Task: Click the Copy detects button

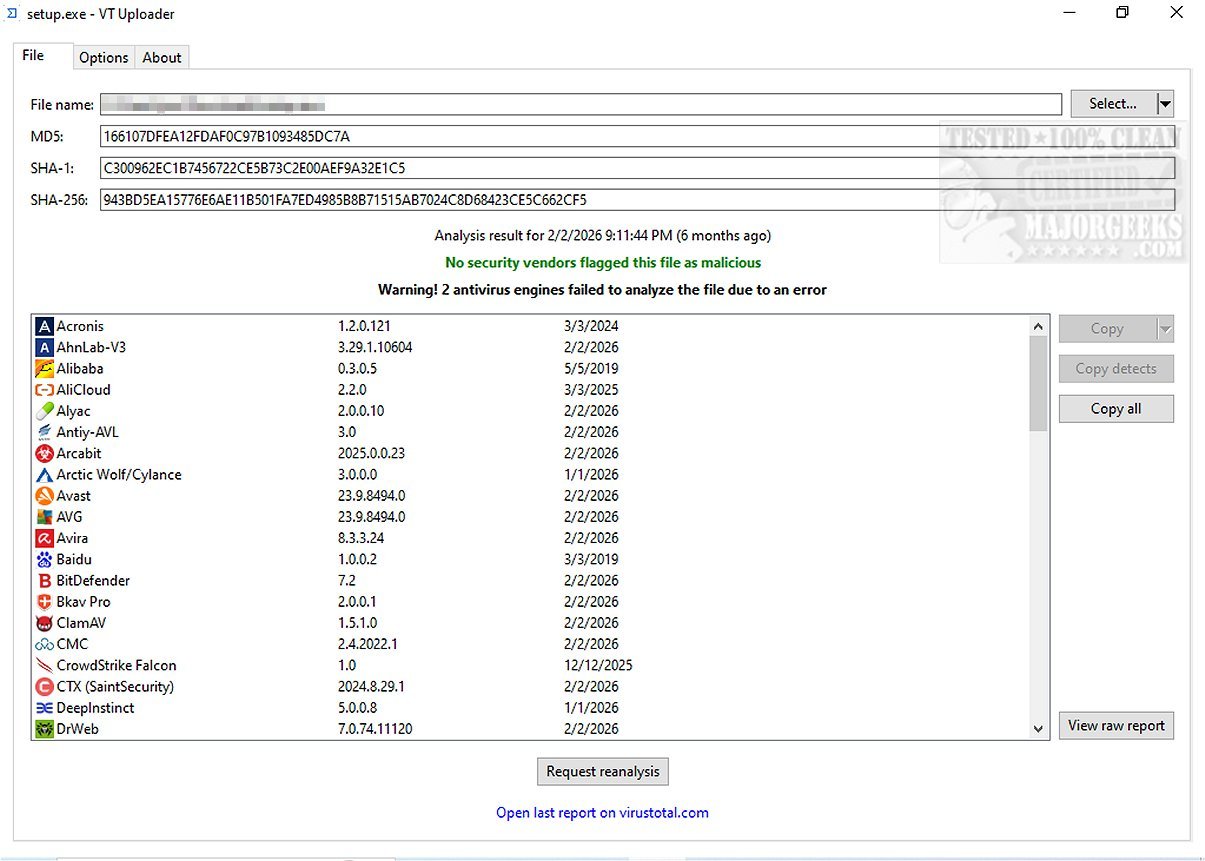Action: 1116,369
